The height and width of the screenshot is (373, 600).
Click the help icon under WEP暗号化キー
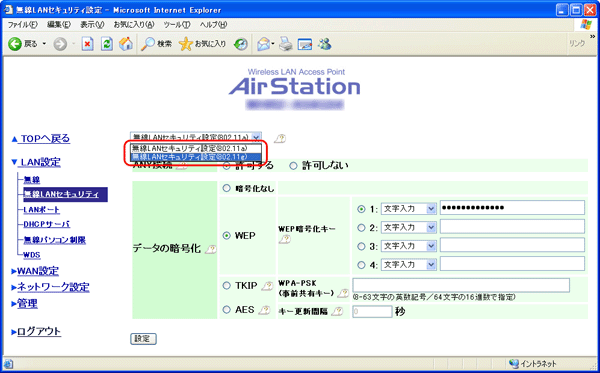tap(285, 239)
